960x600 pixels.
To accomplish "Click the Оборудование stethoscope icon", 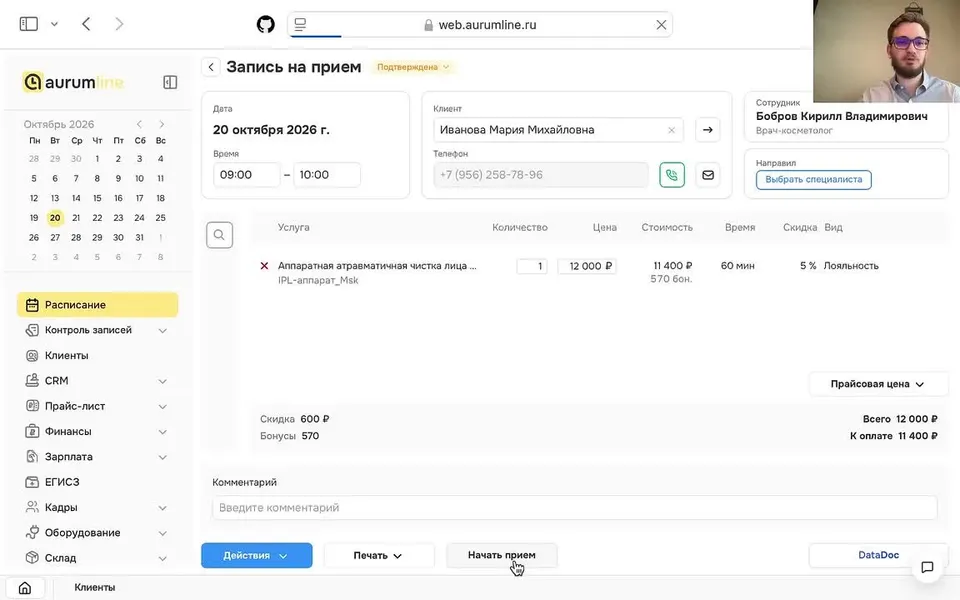I will click(x=32, y=532).
